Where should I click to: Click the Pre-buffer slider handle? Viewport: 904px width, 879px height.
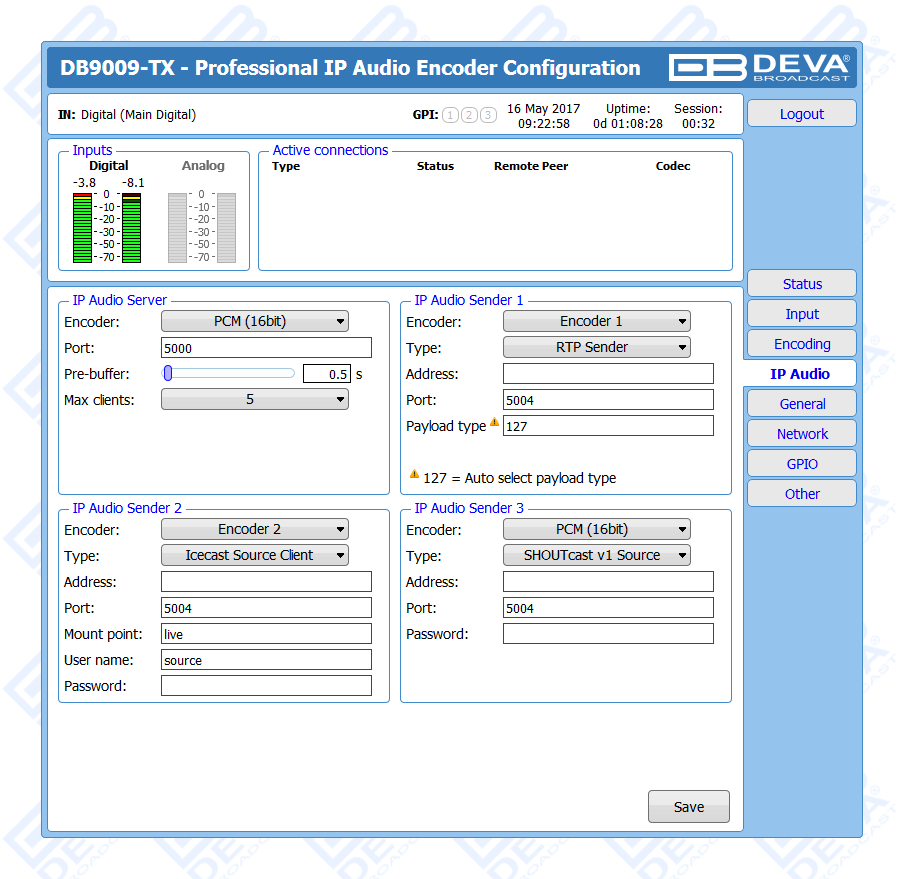168,373
